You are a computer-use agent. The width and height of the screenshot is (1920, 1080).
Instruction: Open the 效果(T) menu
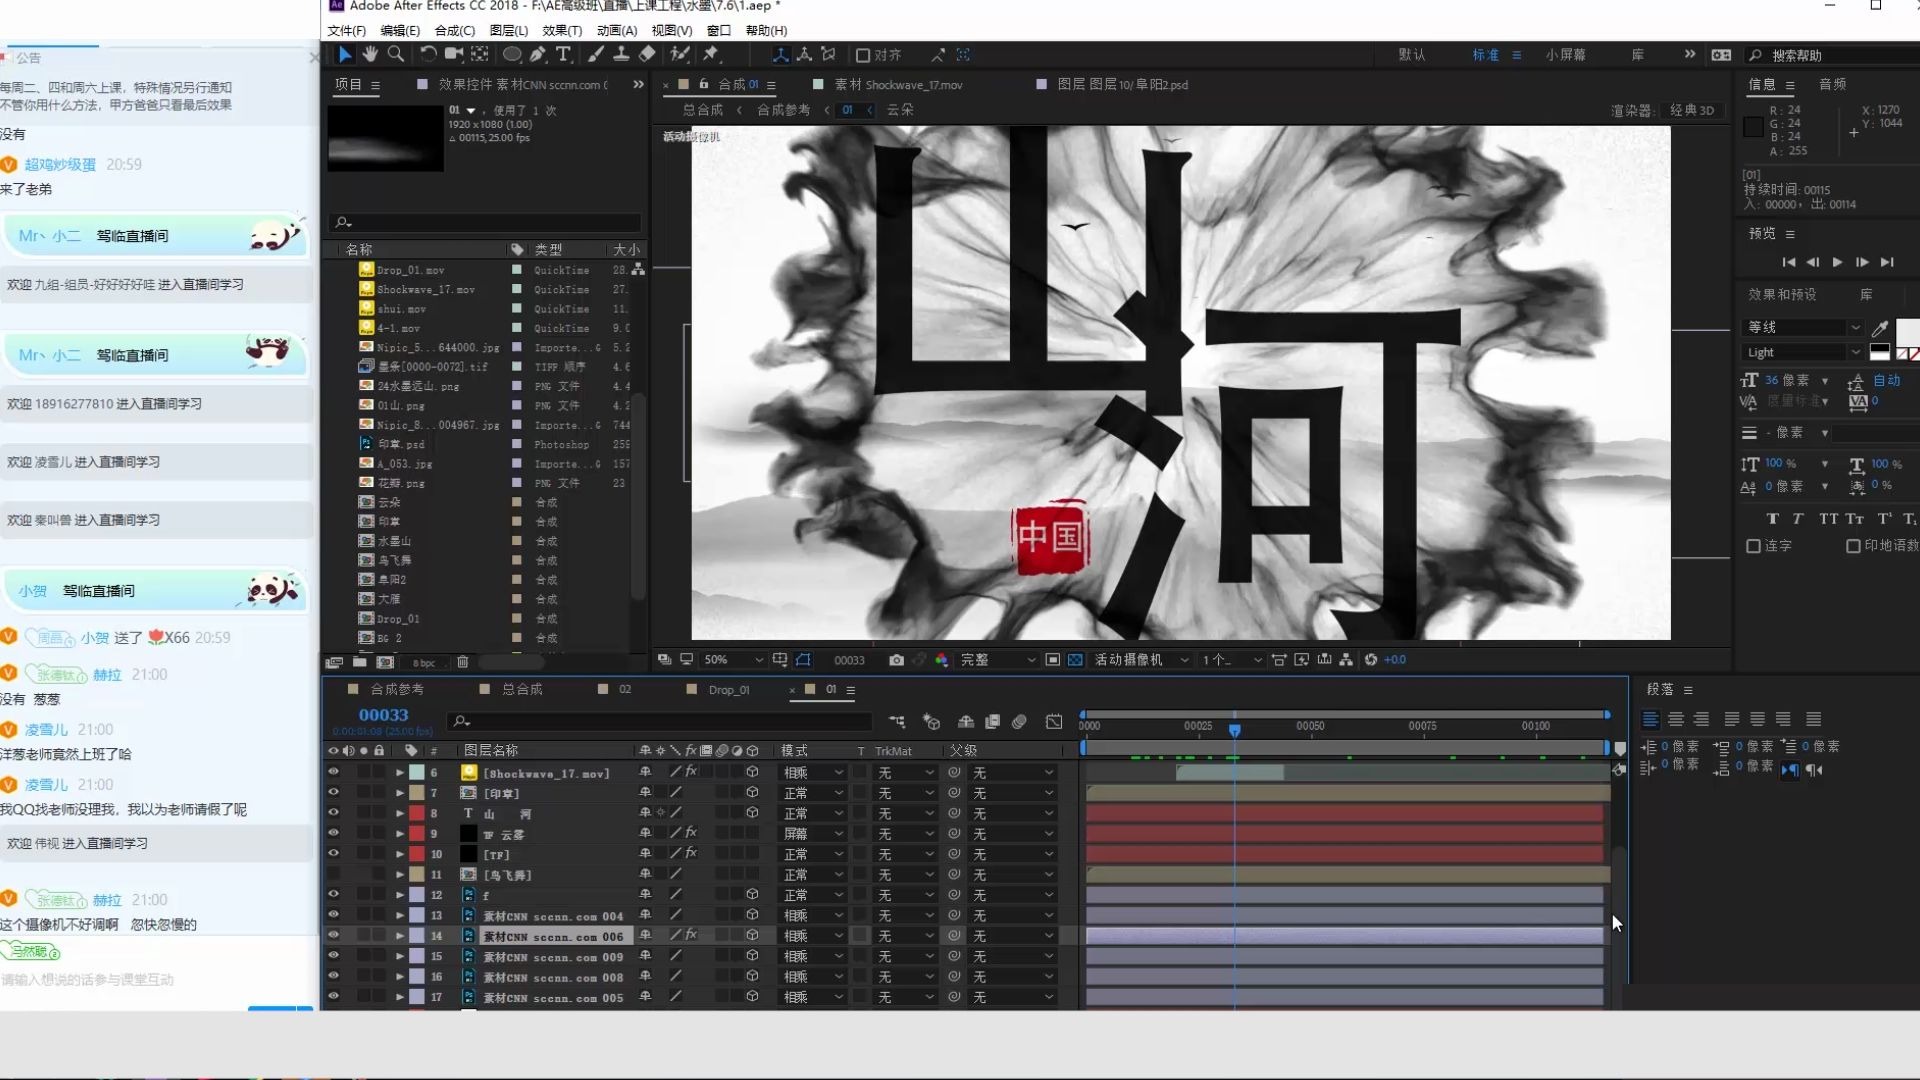pos(562,30)
